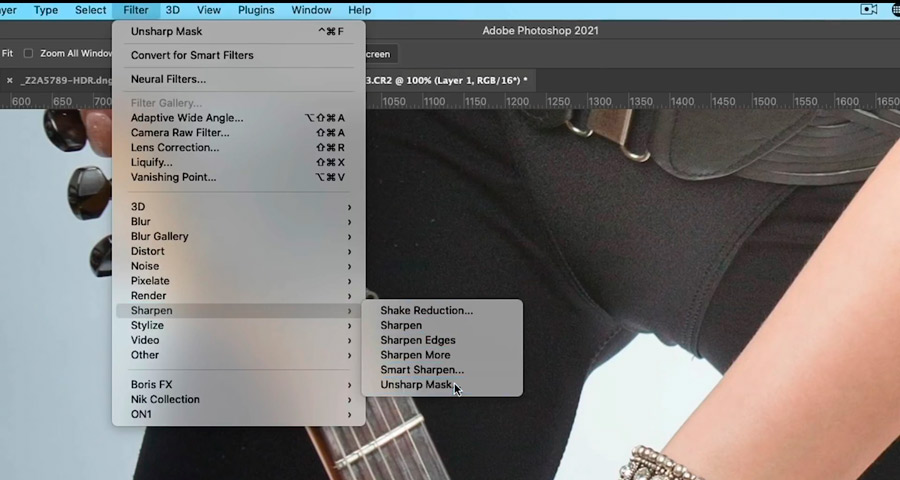Apply the plain Sharpen filter in the submenu
Screen dimensions: 900x480
(442, 326)
